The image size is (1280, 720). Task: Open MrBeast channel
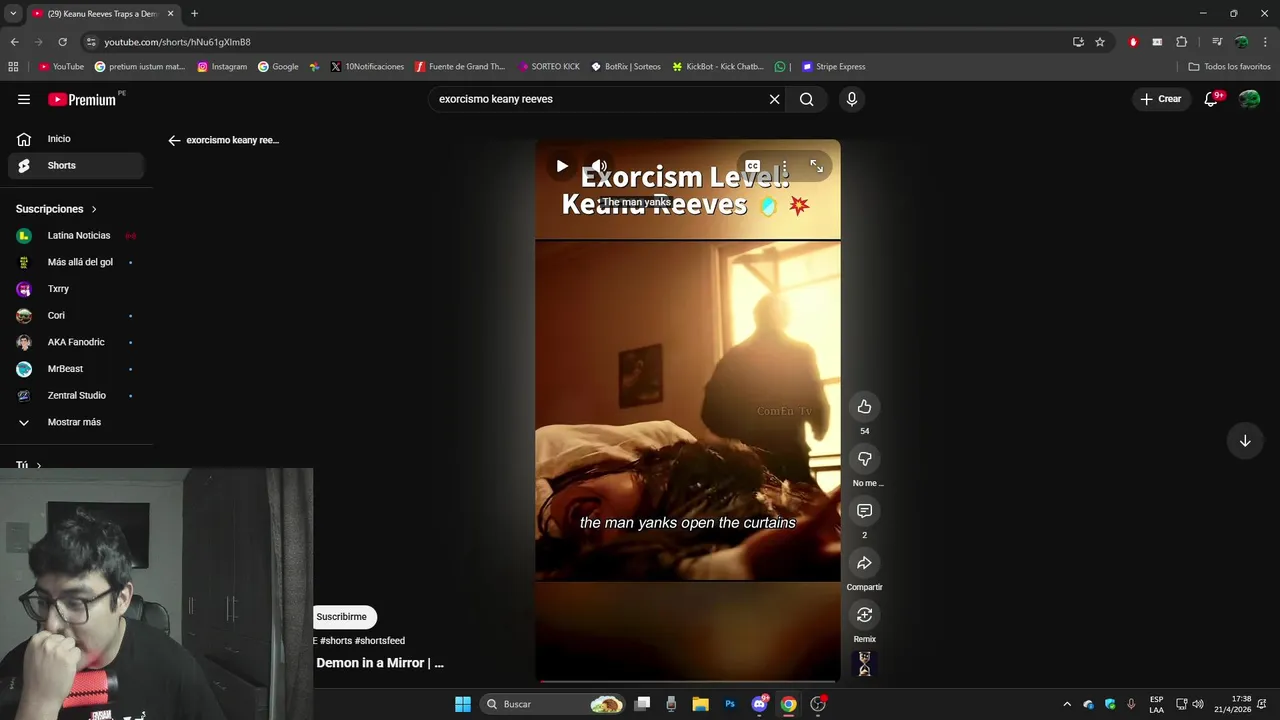(76, 369)
